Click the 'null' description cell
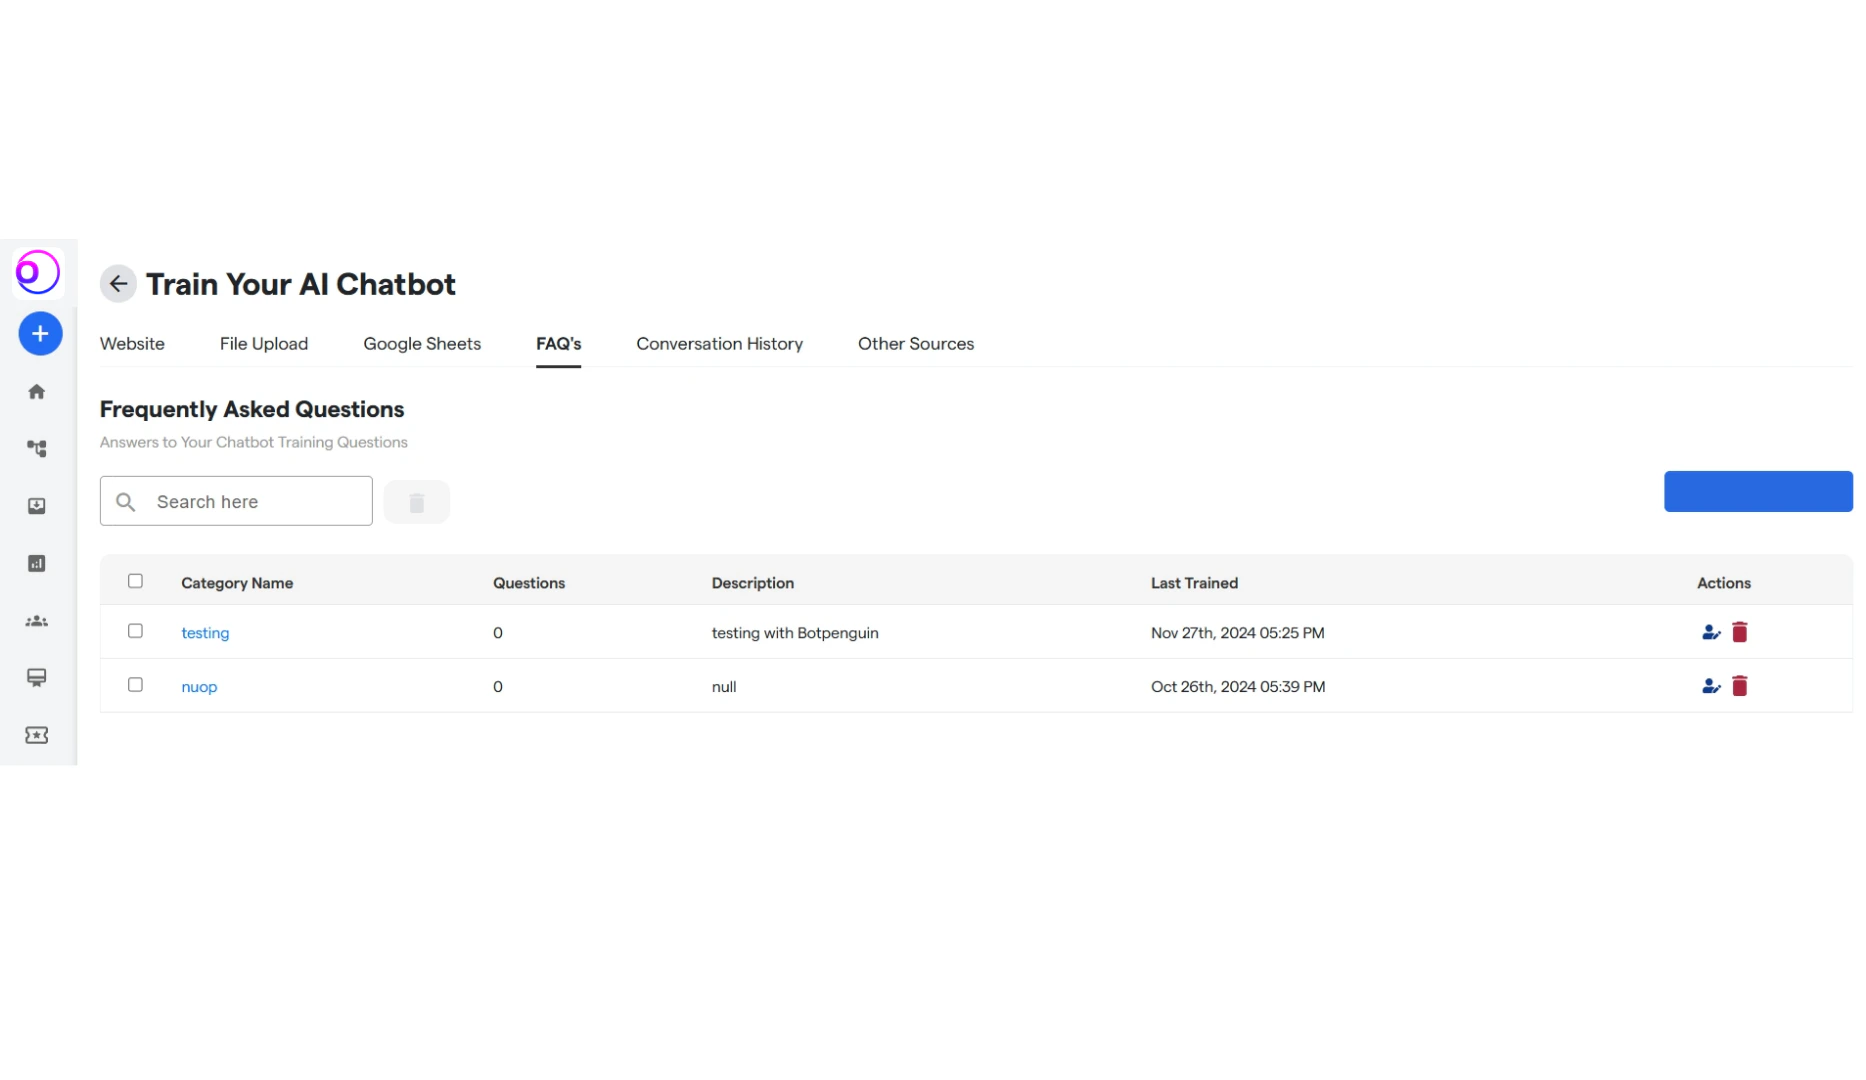This screenshot has width=1866, height=1080. 724,687
